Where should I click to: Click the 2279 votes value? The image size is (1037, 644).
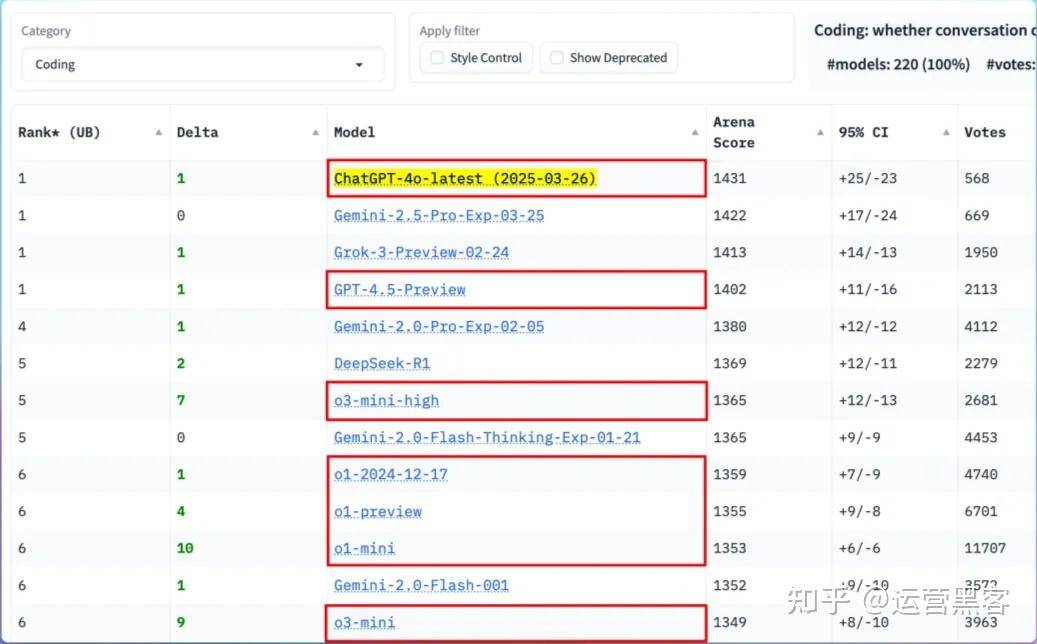pos(981,364)
